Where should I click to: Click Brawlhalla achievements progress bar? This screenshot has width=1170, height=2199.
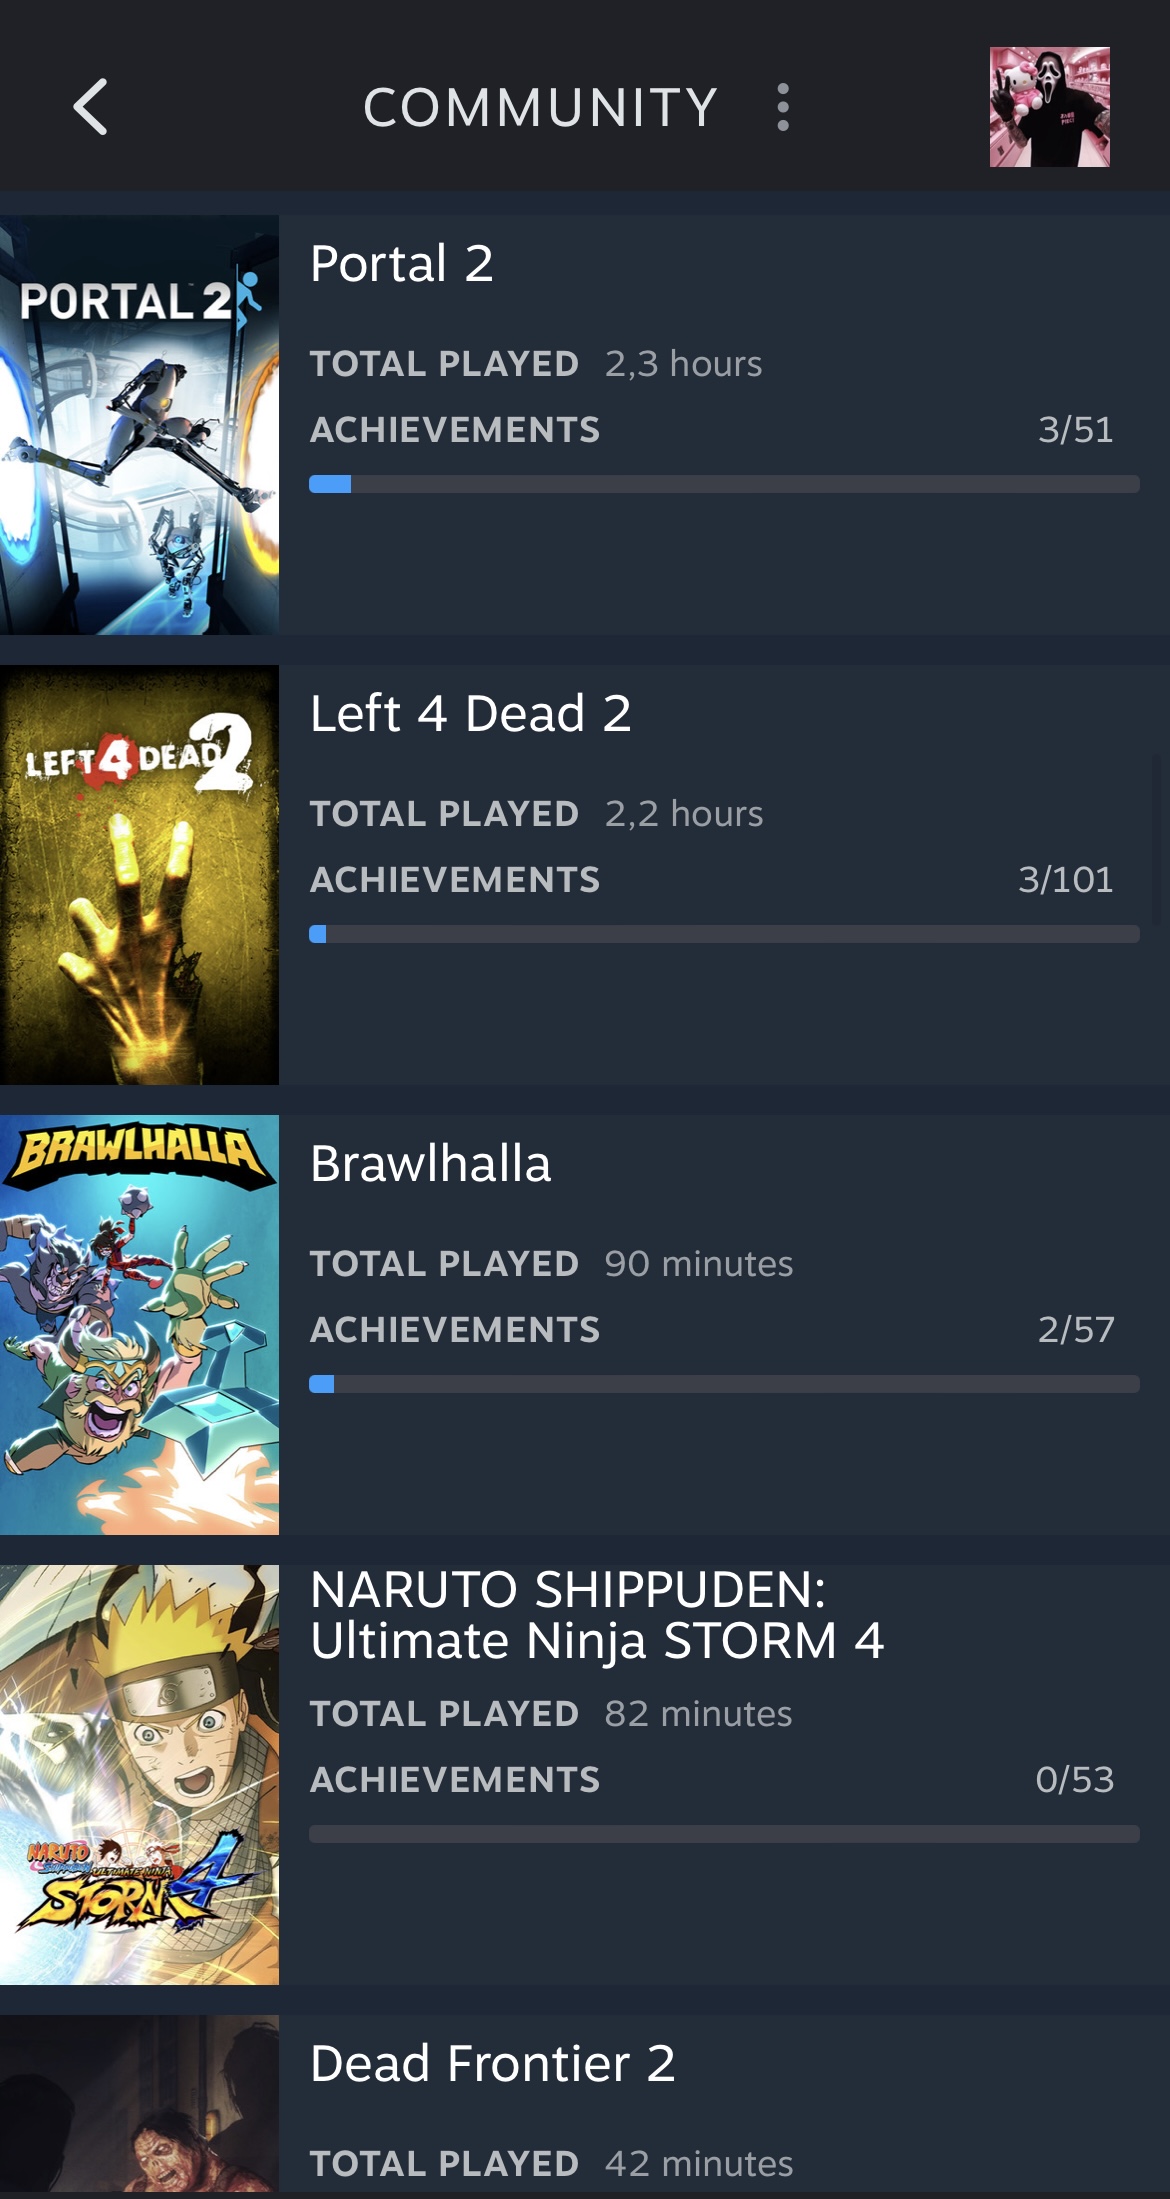coord(724,1384)
